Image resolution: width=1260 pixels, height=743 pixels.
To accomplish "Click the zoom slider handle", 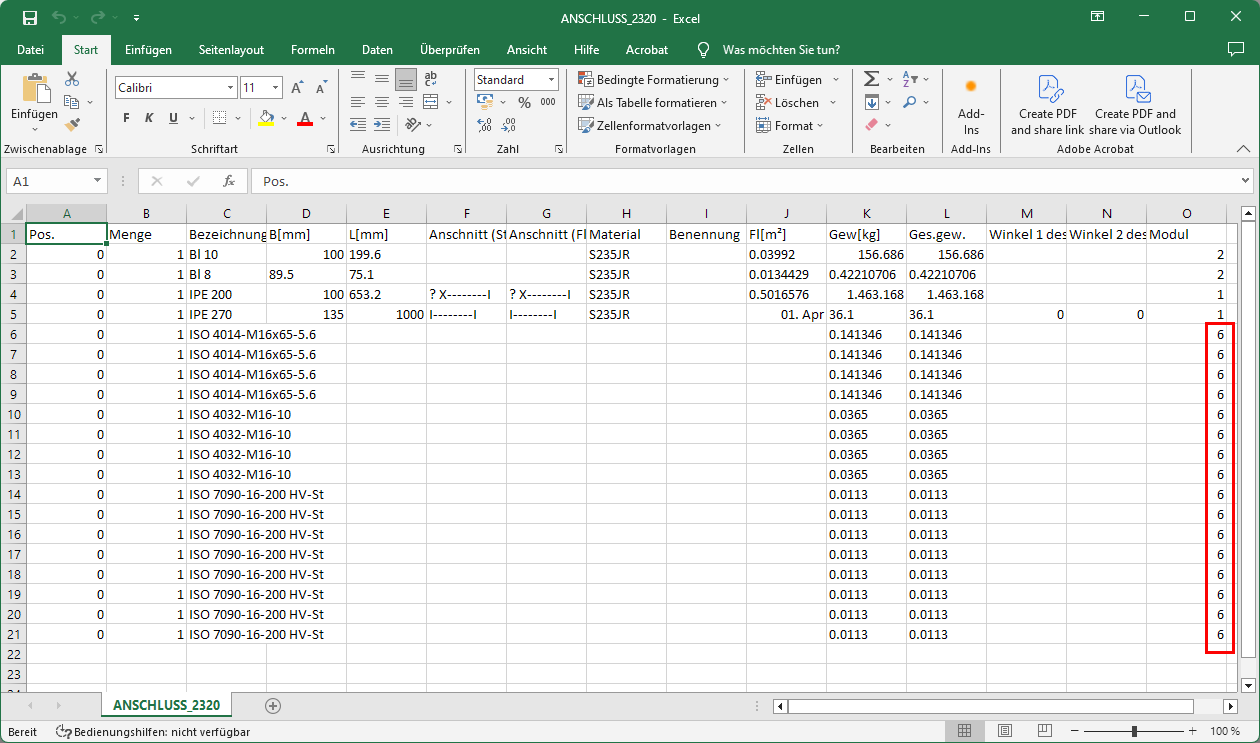I will click(x=1133, y=731).
